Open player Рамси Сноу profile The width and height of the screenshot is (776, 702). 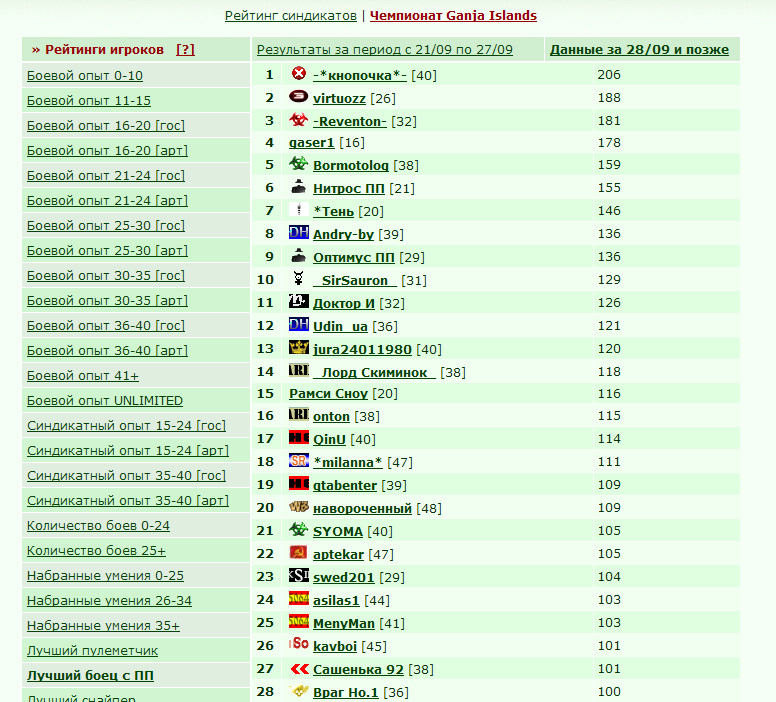[x=329, y=394]
